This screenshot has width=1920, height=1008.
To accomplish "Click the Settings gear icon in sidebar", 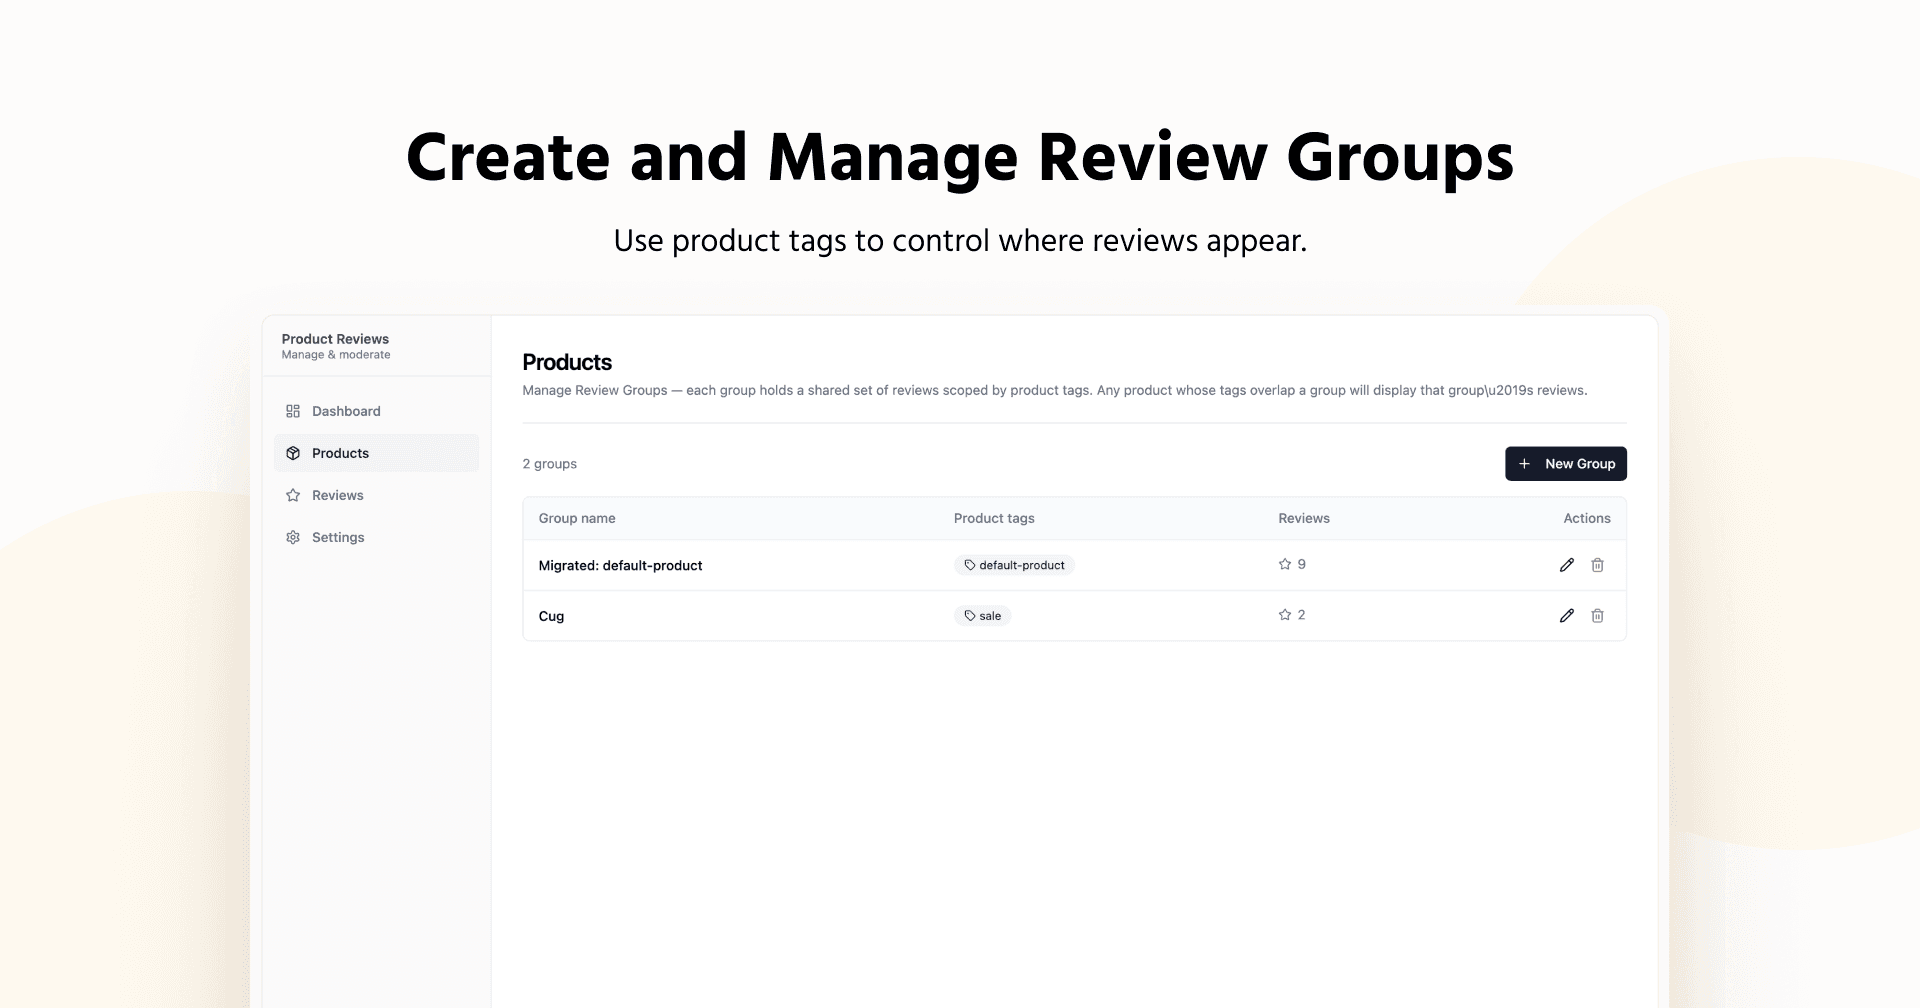I will 293,537.
